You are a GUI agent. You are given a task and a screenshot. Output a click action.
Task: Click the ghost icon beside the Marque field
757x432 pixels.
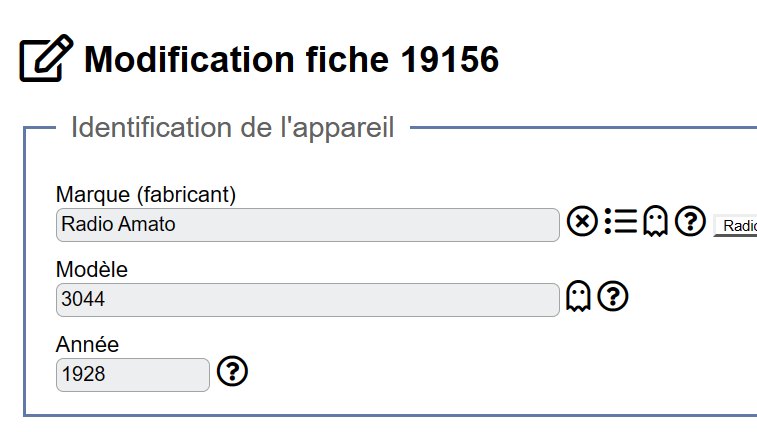pyautogui.click(x=656, y=221)
